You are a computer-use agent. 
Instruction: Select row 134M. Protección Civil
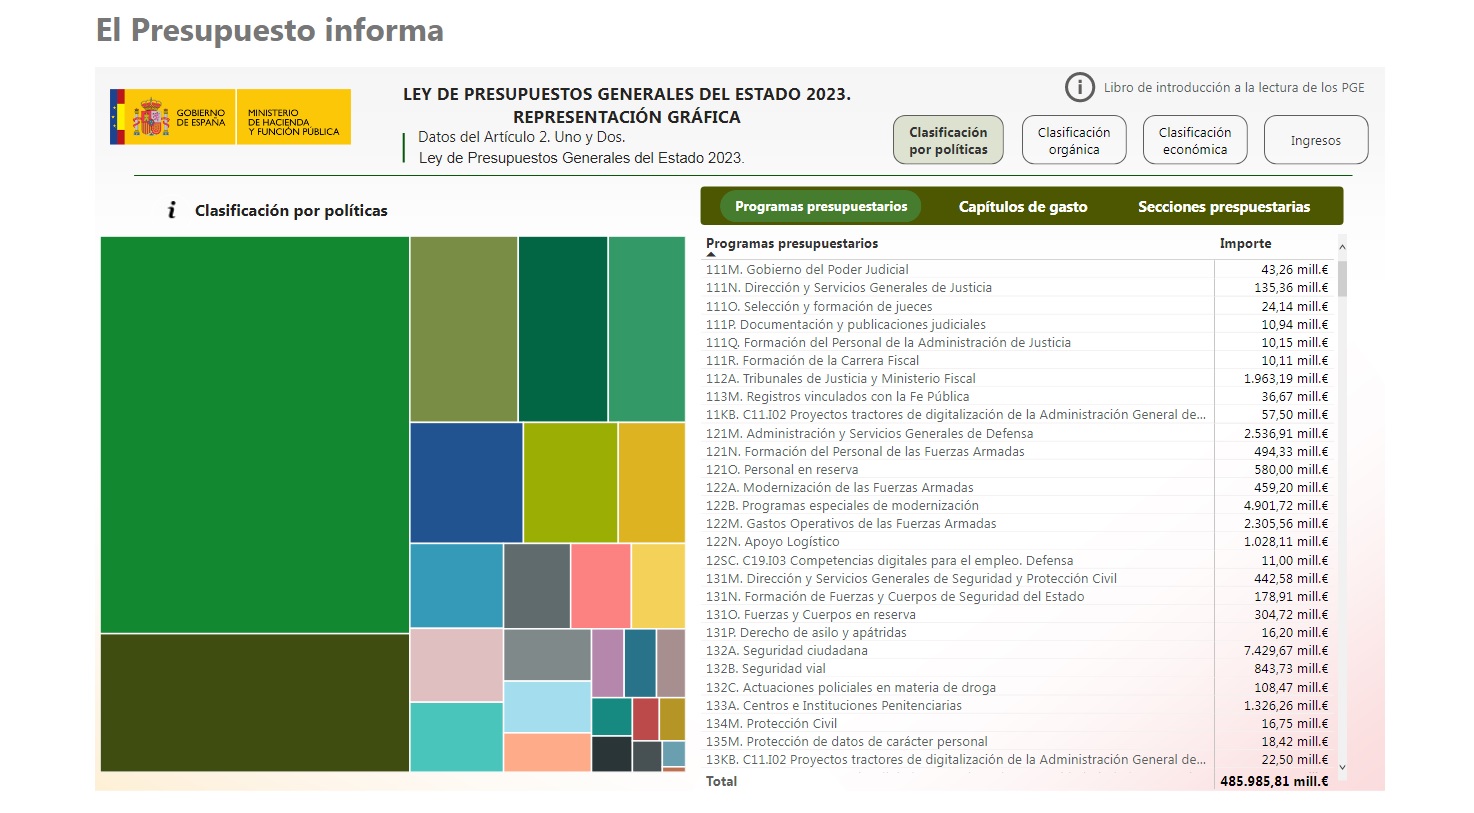click(x=1019, y=724)
